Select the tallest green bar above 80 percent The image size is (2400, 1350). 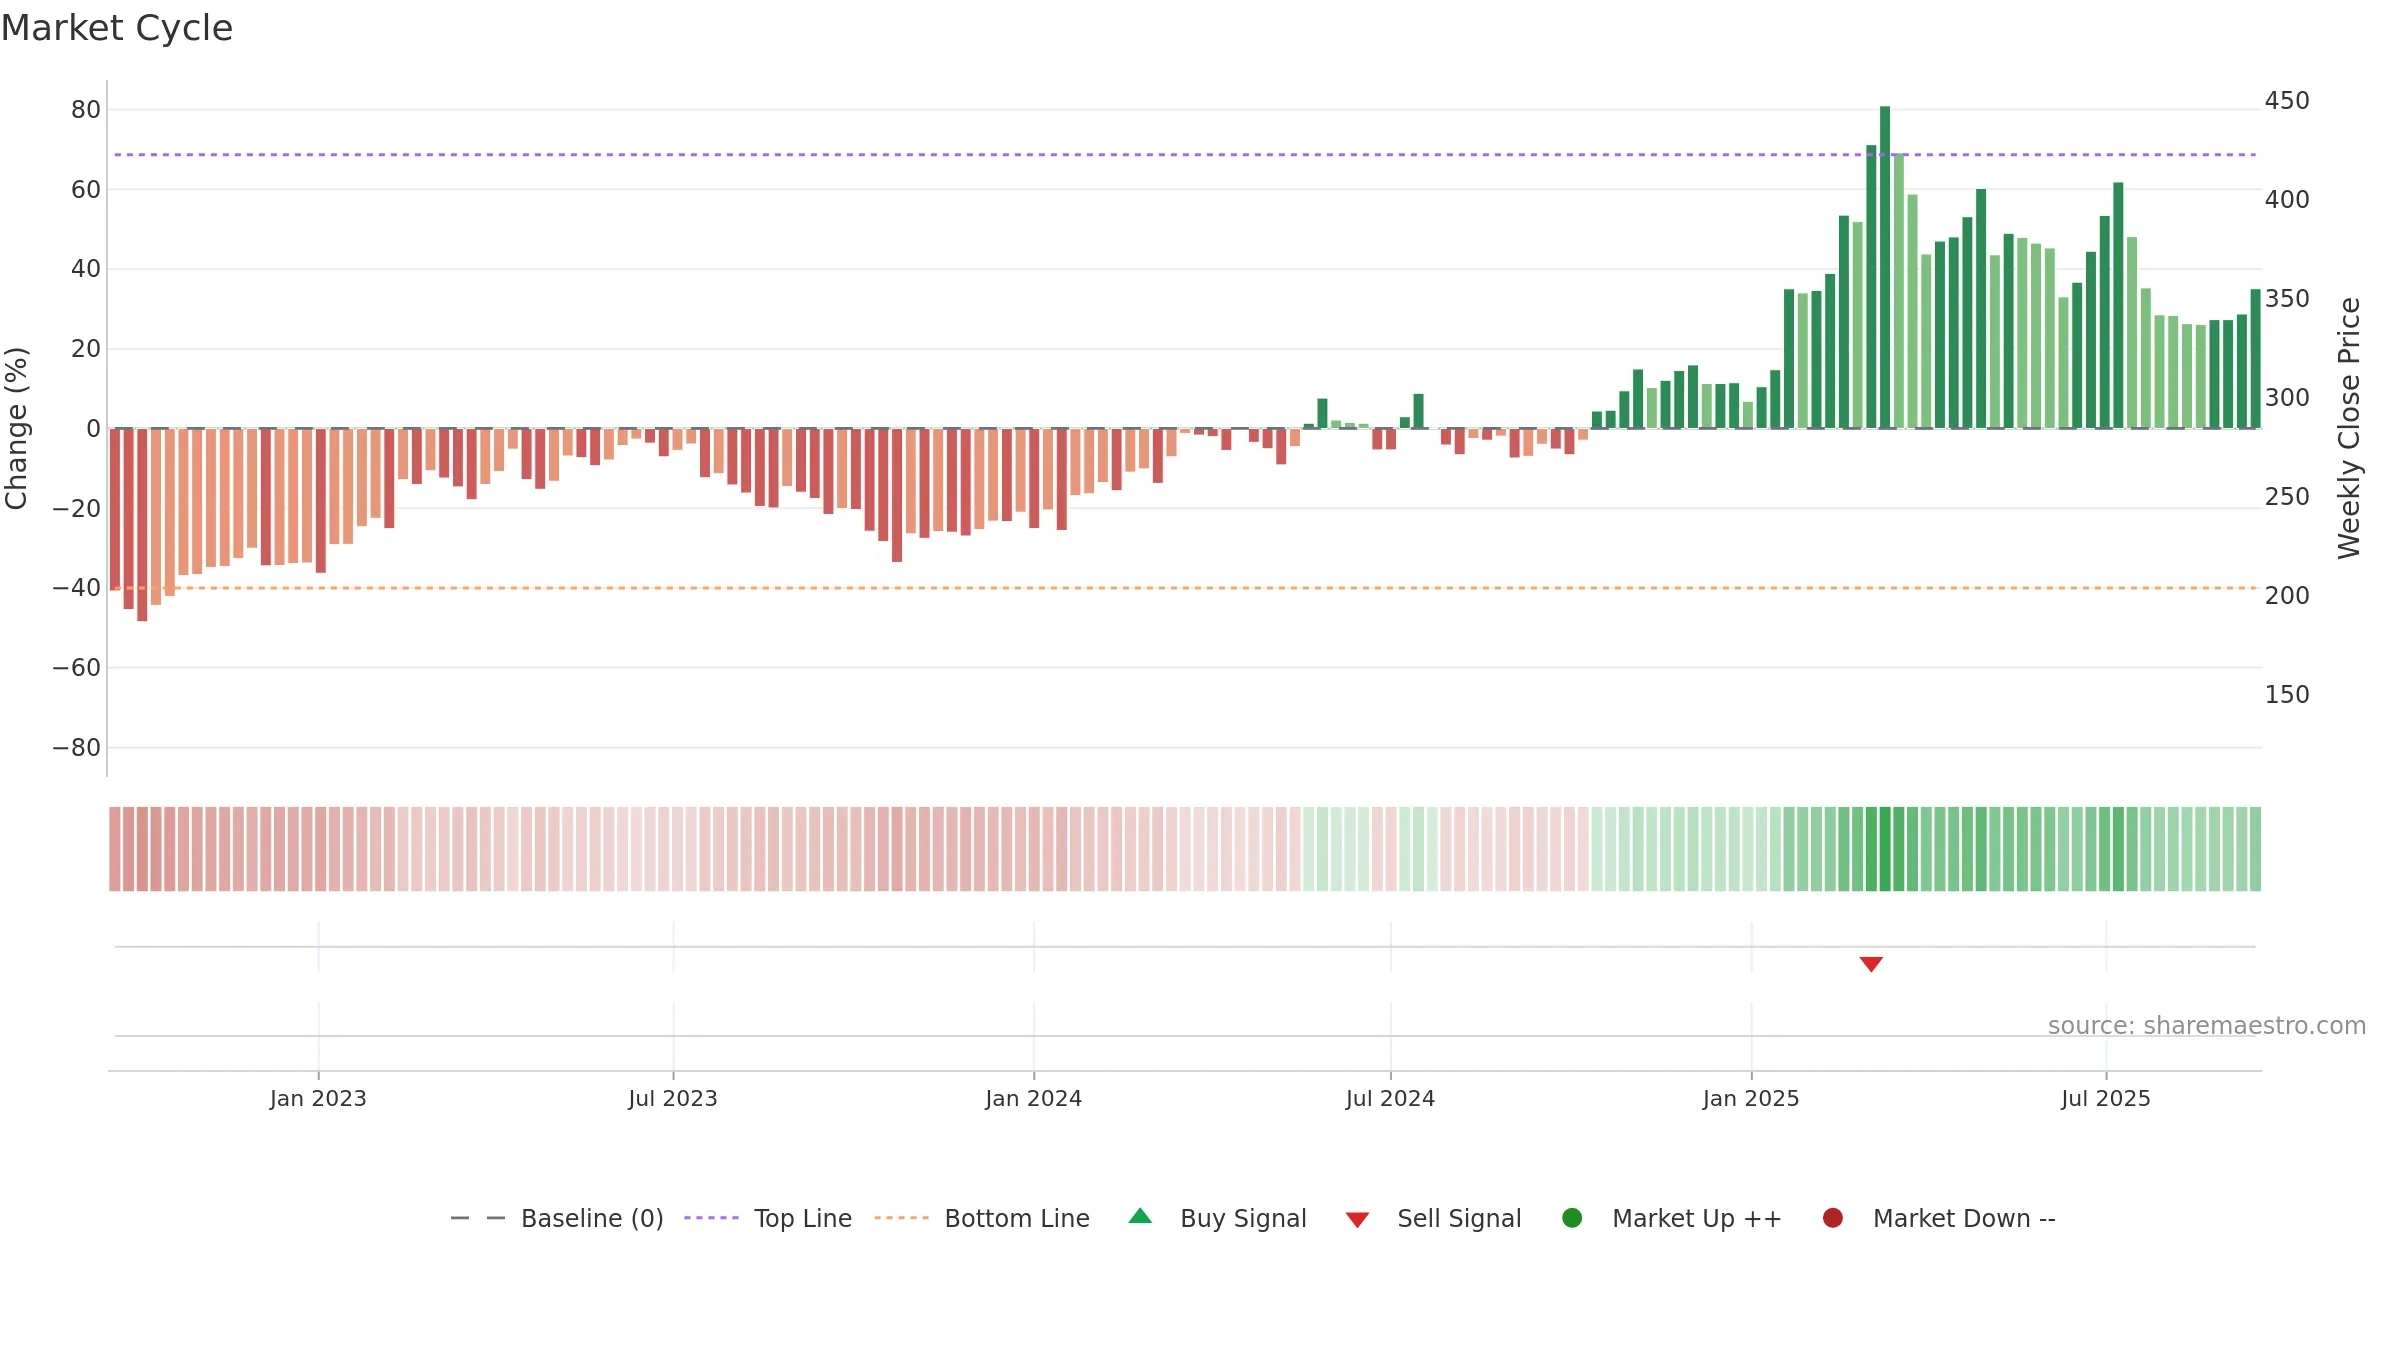coord(1885,267)
